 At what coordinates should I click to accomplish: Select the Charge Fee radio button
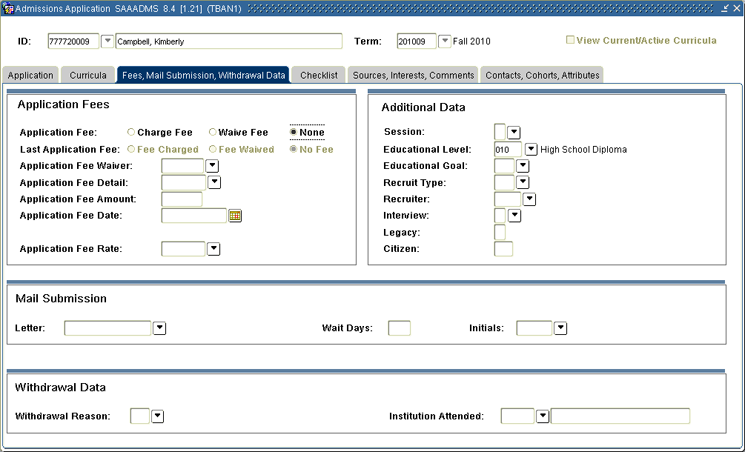pyautogui.click(x=131, y=132)
